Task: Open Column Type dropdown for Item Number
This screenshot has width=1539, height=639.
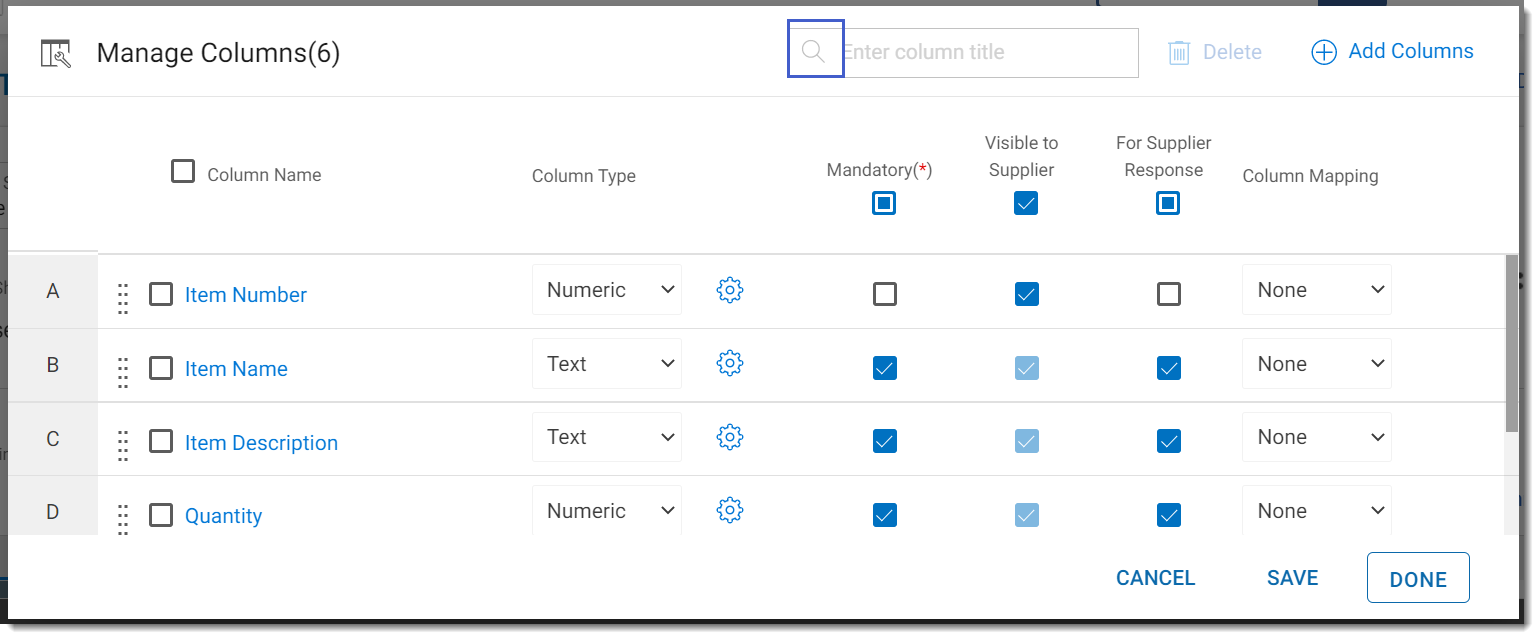Action: 607,290
